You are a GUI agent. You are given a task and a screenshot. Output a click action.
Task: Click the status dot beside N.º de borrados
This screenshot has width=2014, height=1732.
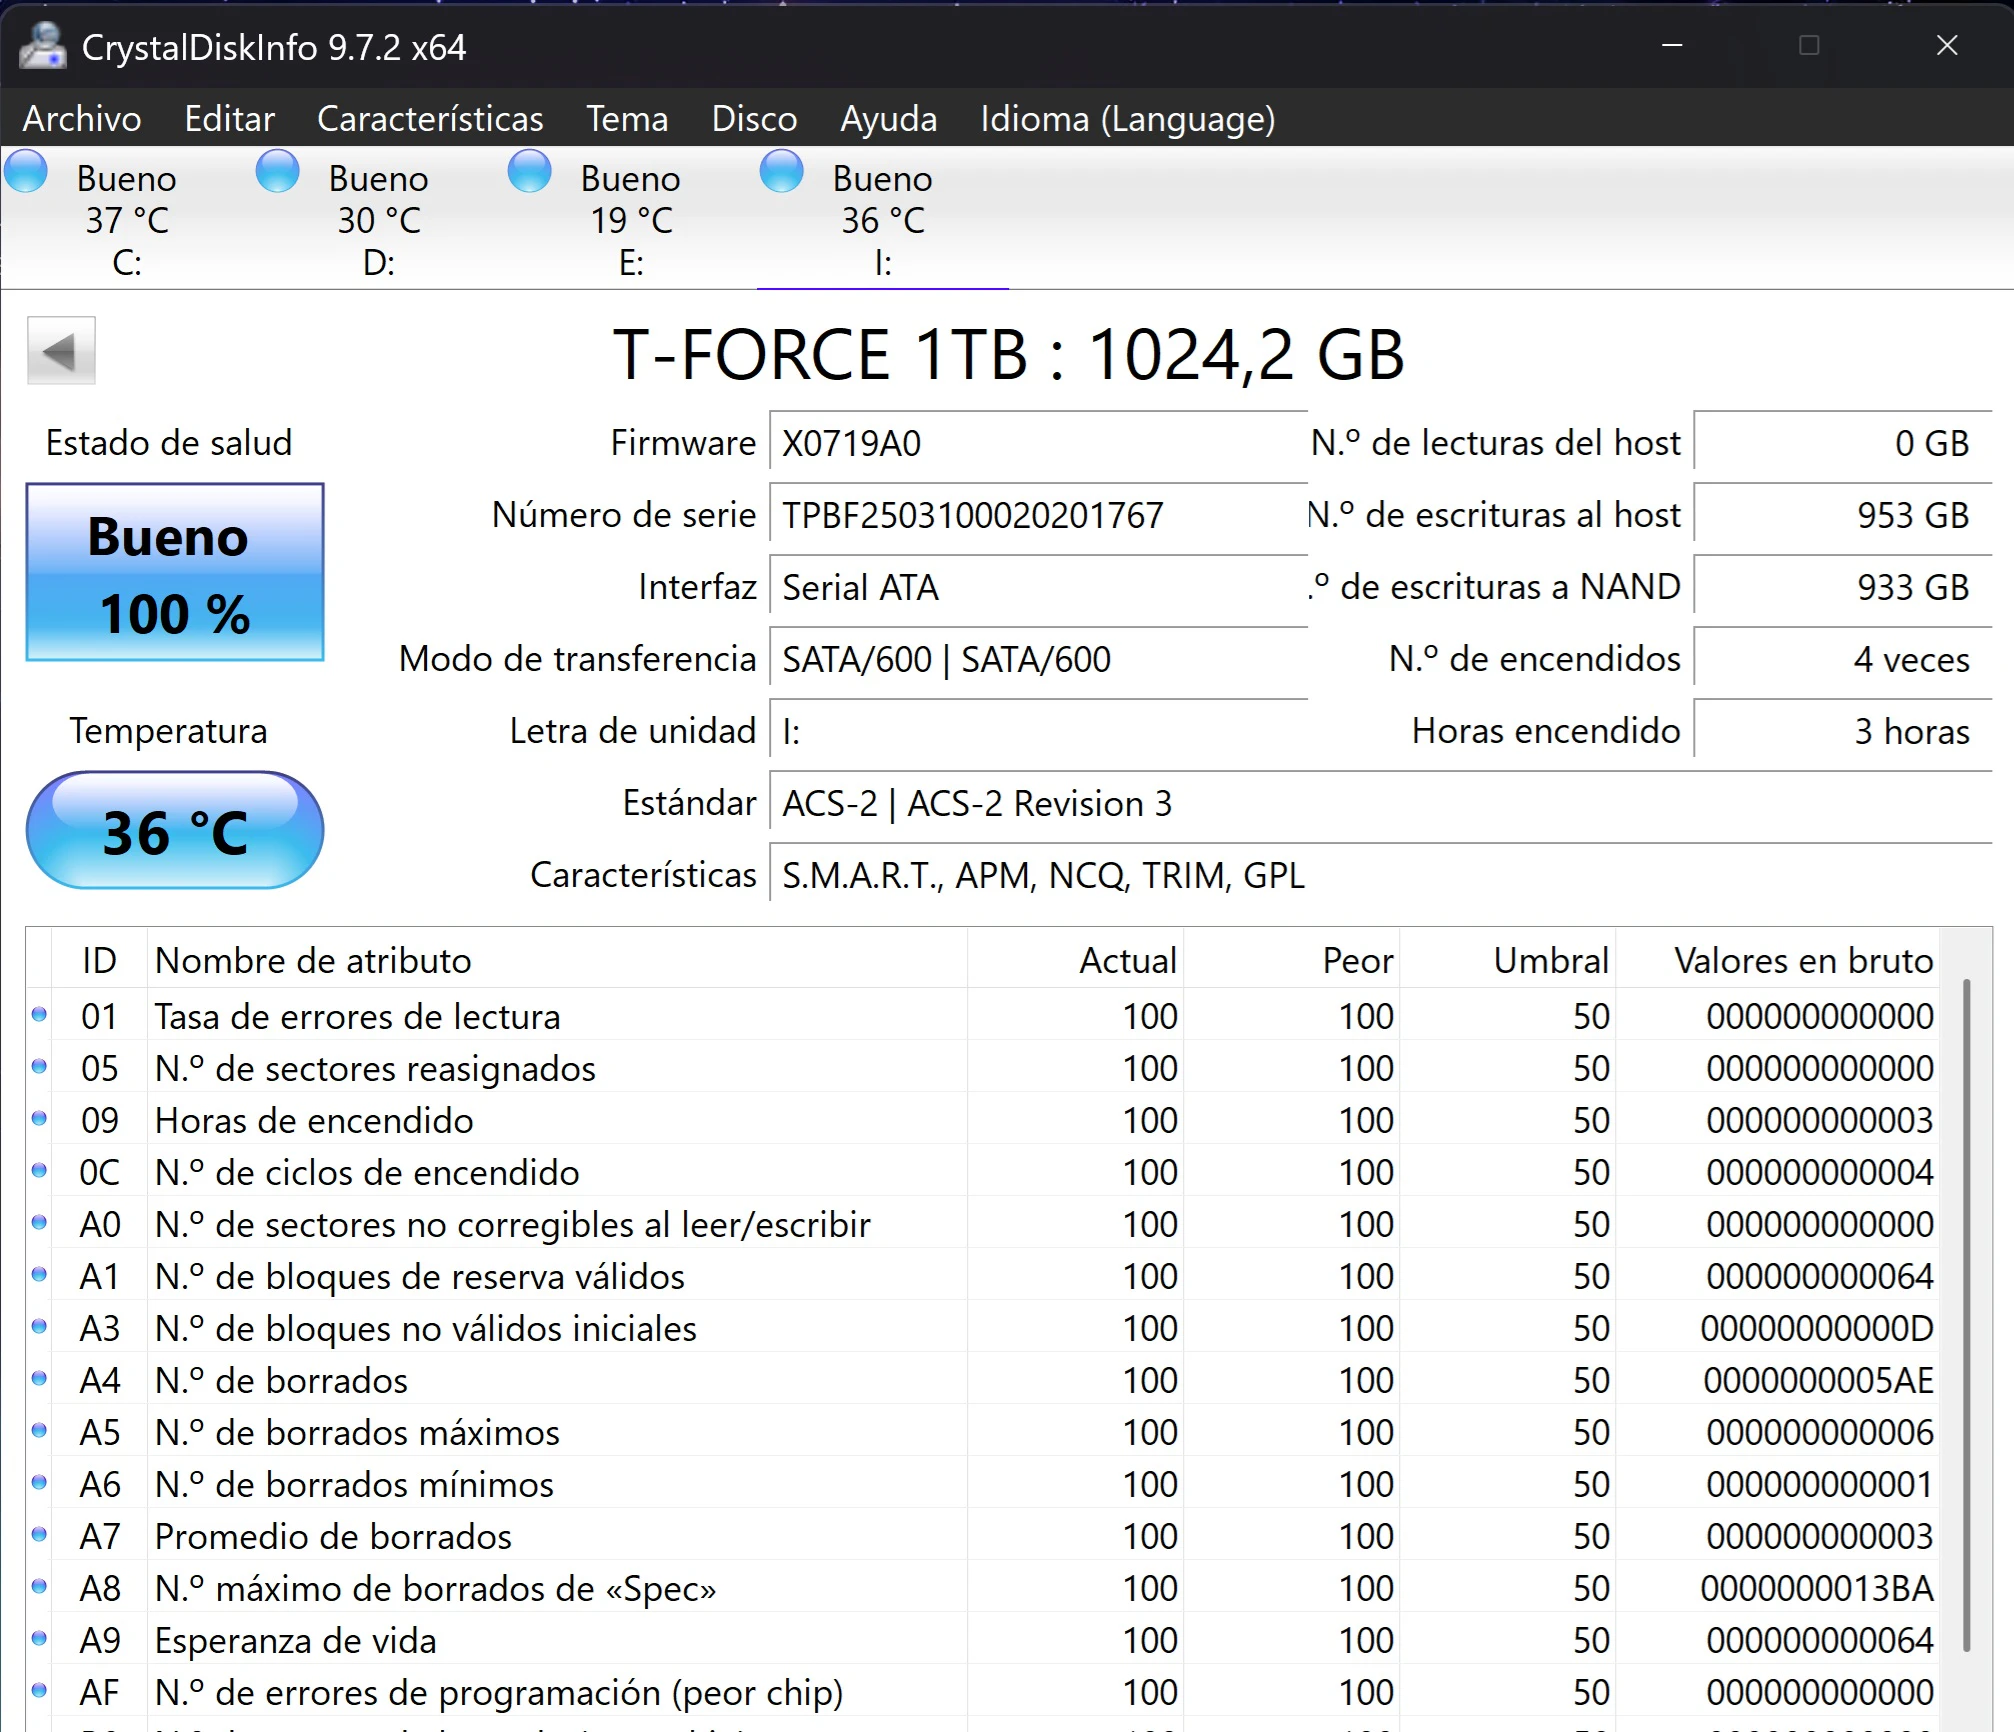(40, 1380)
